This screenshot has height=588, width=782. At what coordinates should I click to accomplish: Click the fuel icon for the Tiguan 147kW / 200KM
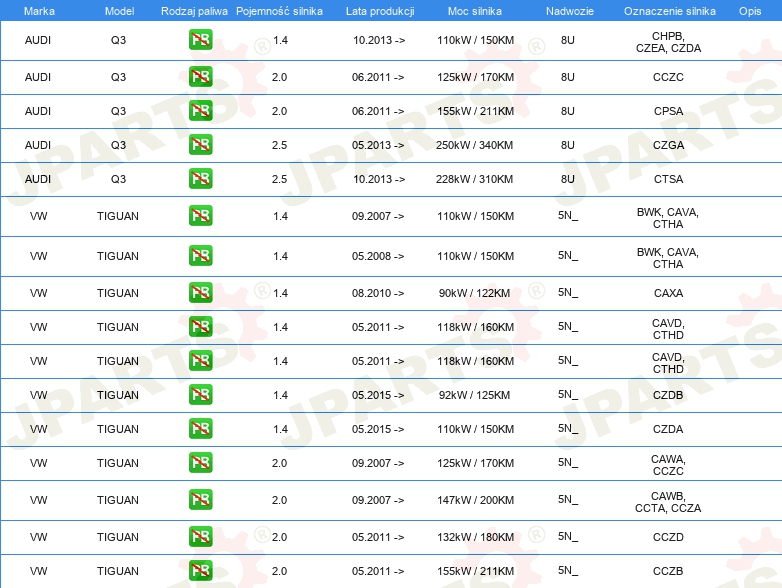(200, 500)
